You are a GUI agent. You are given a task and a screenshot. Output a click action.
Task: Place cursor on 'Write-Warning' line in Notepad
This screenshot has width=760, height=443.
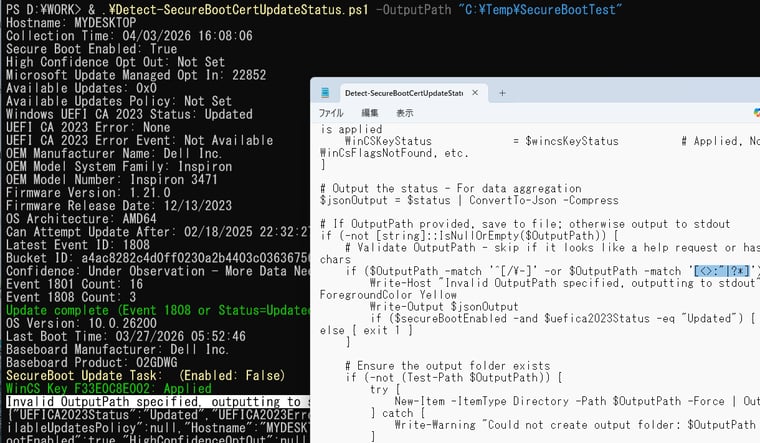click(x=570, y=424)
